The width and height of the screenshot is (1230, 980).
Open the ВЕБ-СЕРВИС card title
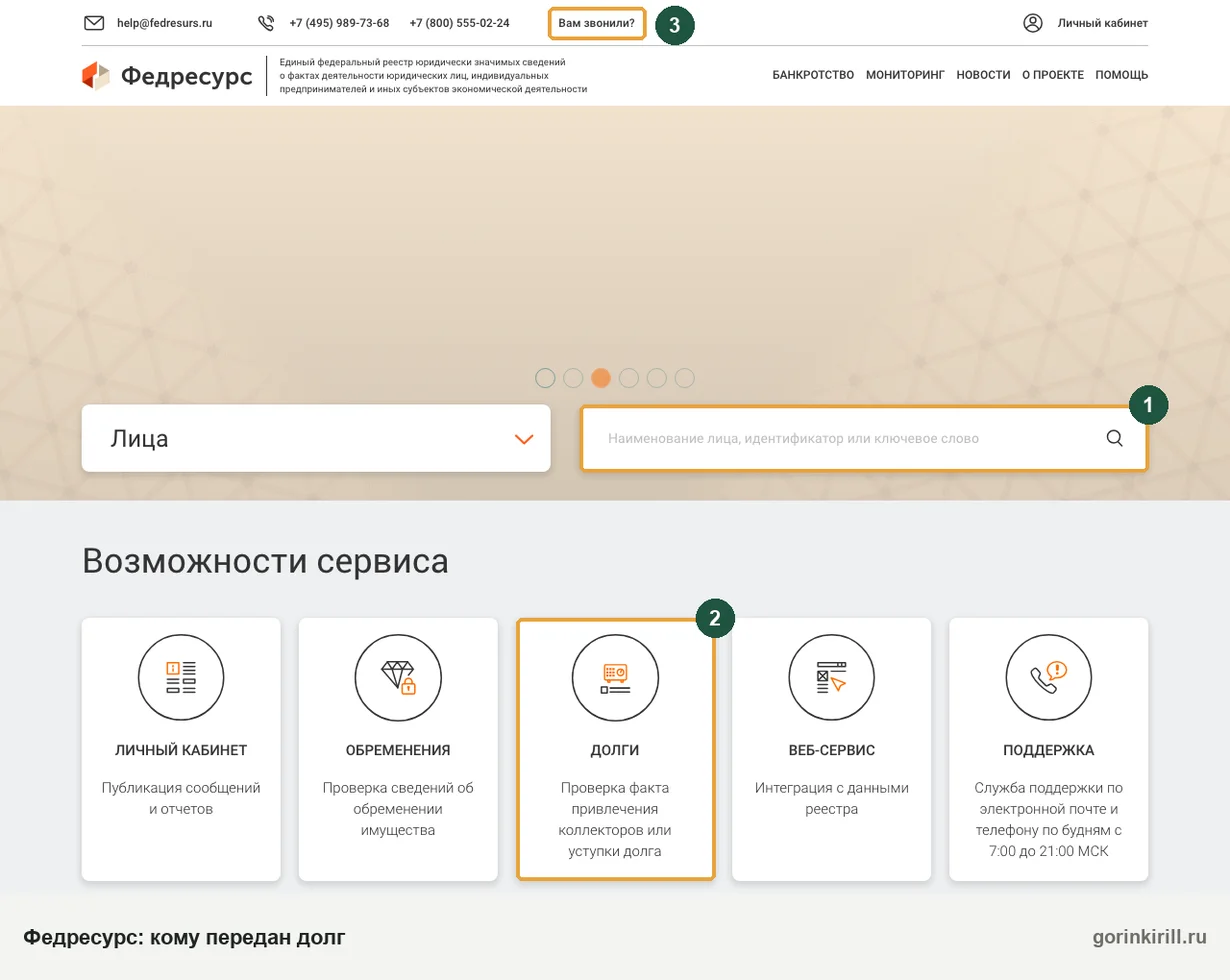[832, 750]
